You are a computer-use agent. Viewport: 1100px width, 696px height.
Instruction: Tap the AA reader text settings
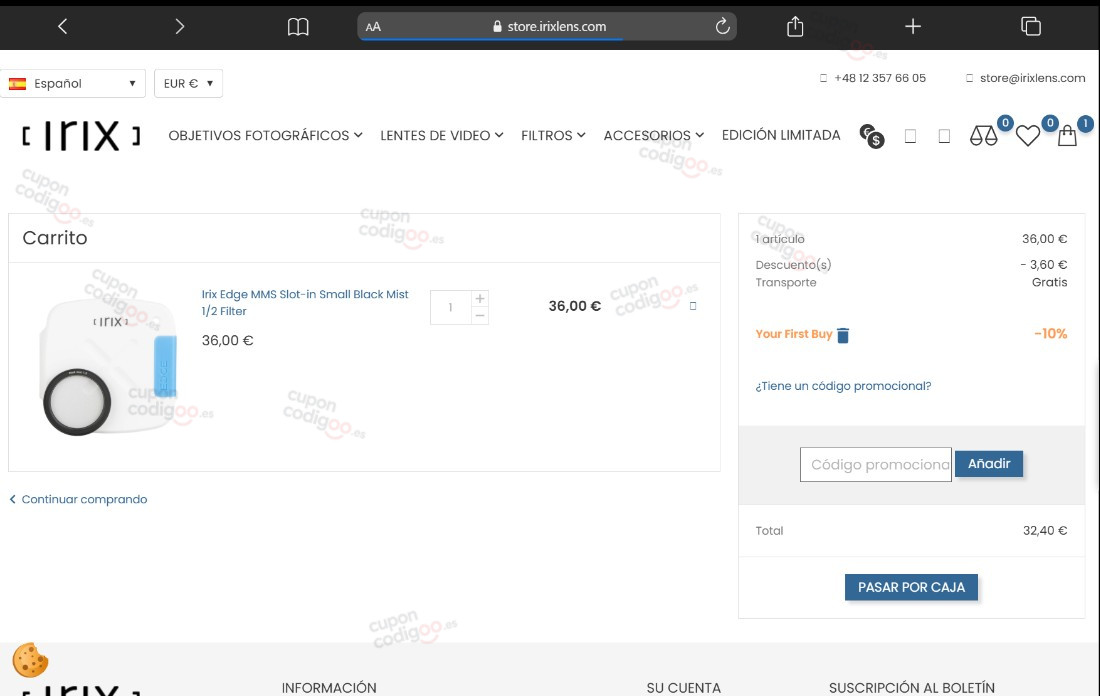[x=373, y=27]
